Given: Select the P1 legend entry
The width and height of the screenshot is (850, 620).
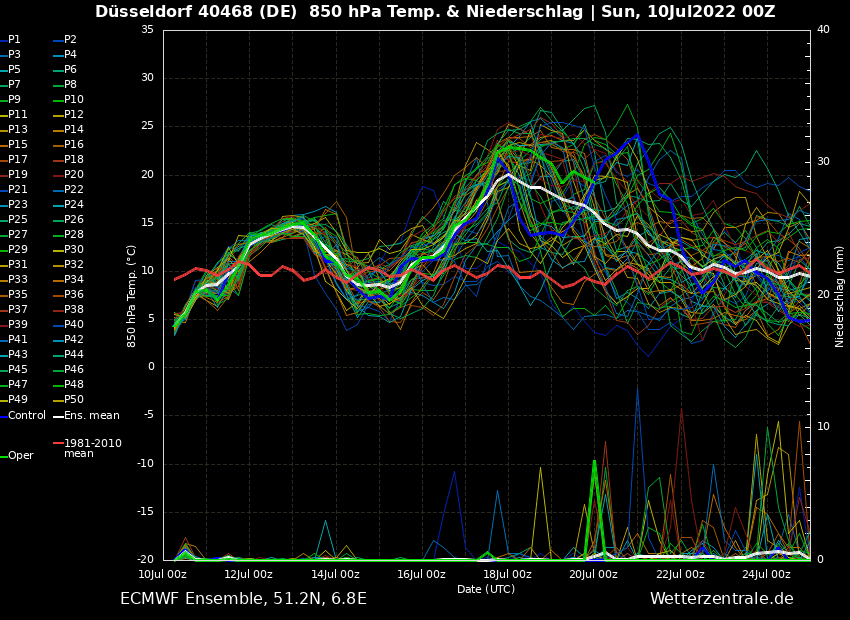Looking at the screenshot, I should 14,40.
